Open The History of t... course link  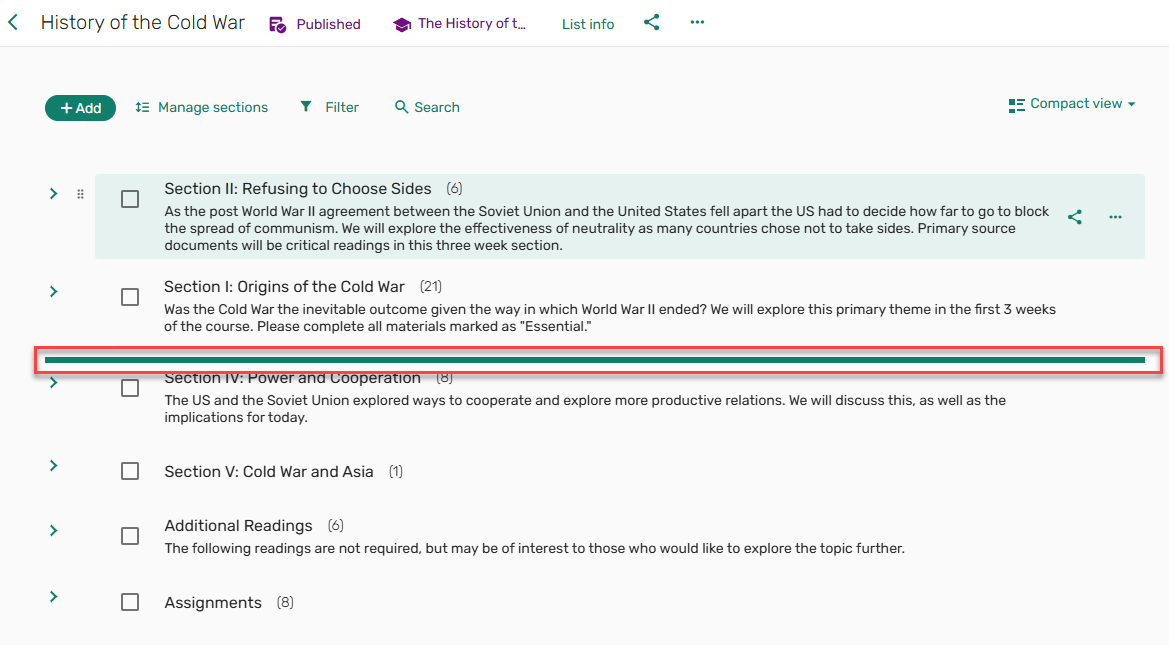click(x=471, y=24)
